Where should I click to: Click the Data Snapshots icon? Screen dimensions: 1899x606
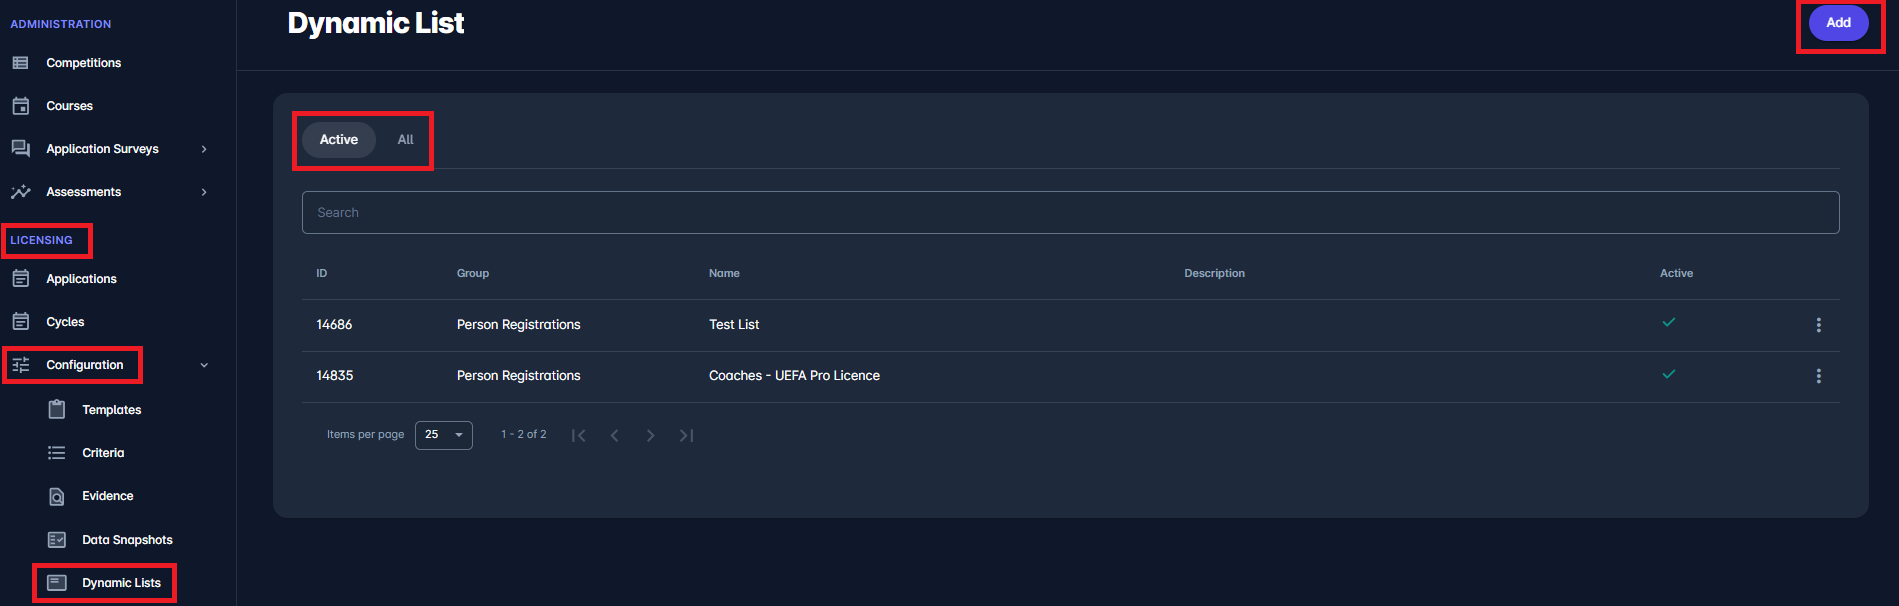(x=57, y=540)
